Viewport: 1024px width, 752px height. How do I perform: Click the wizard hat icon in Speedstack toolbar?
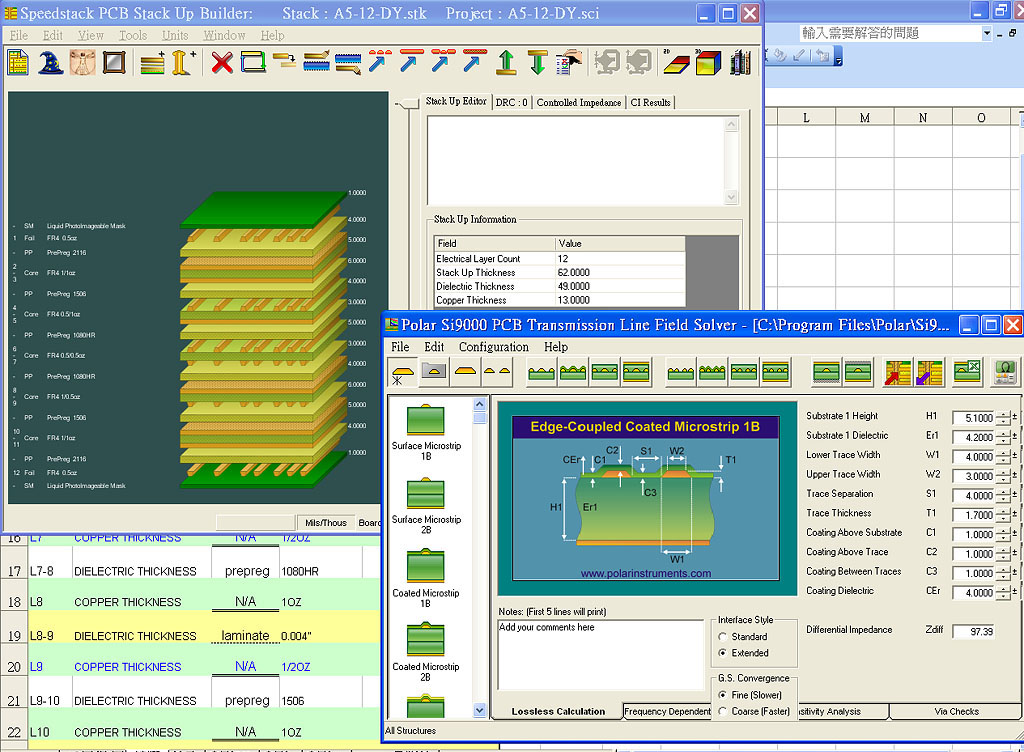click(50, 63)
